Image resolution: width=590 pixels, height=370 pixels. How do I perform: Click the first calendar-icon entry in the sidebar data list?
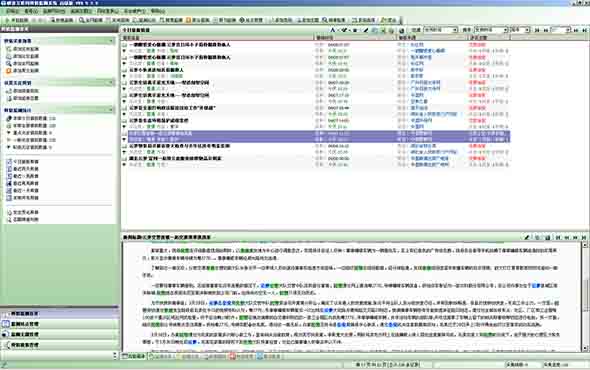[23, 161]
